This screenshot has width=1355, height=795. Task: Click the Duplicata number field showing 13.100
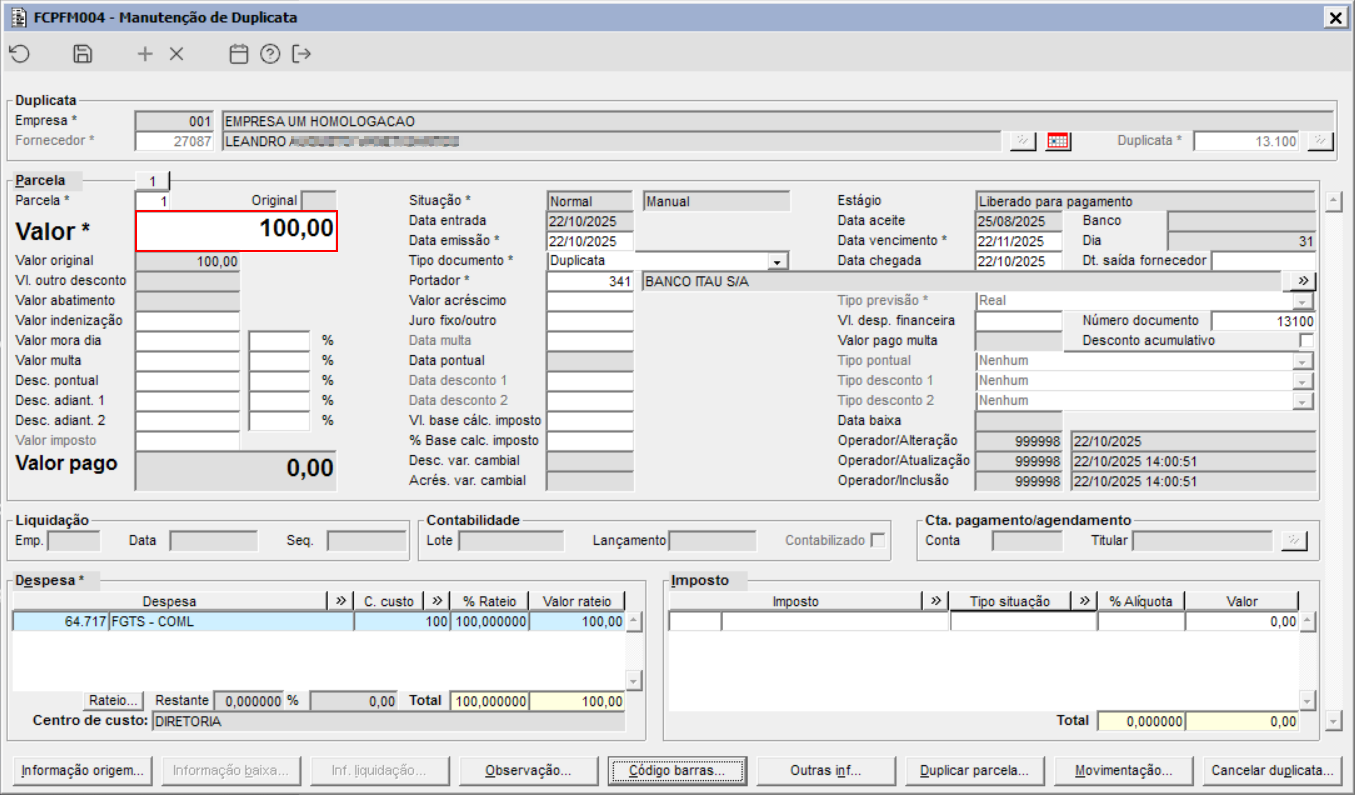click(x=1246, y=141)
